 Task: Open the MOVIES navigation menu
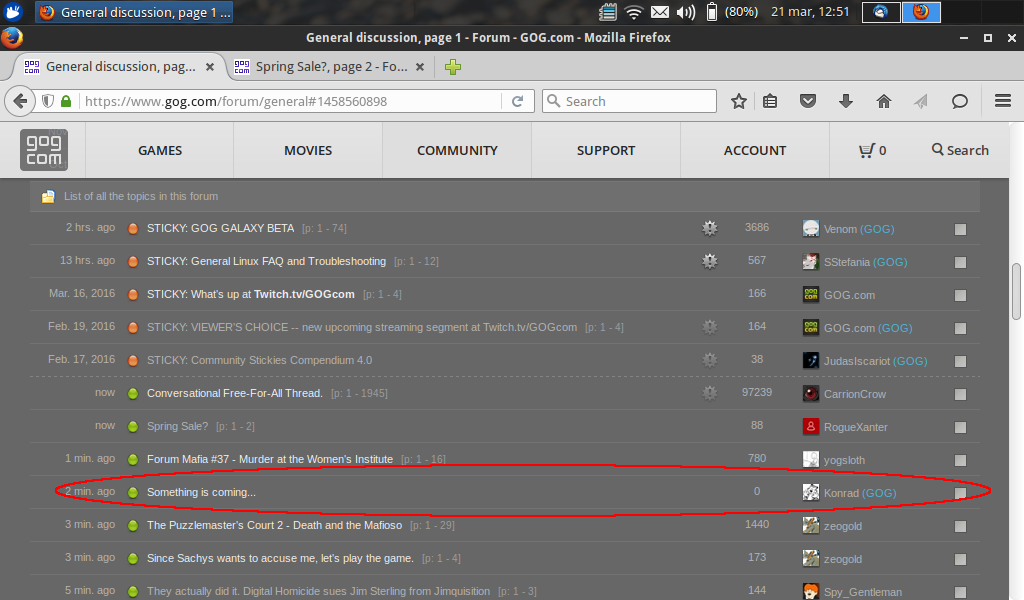click(x=308, y=150)
